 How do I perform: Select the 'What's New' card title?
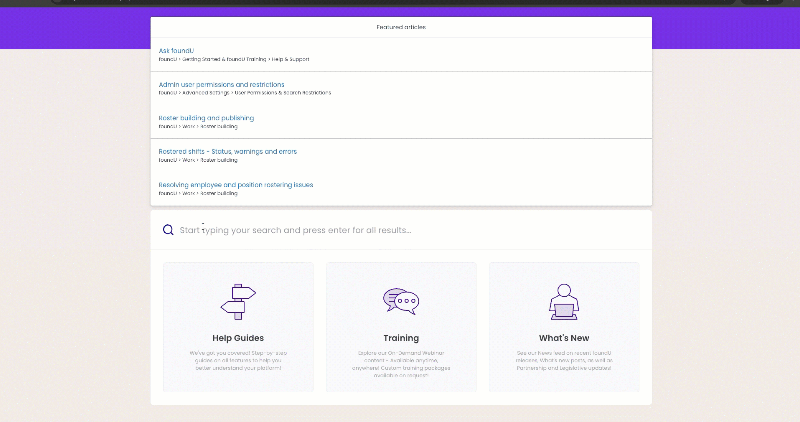pyautogui.click(x=564, y=338)
